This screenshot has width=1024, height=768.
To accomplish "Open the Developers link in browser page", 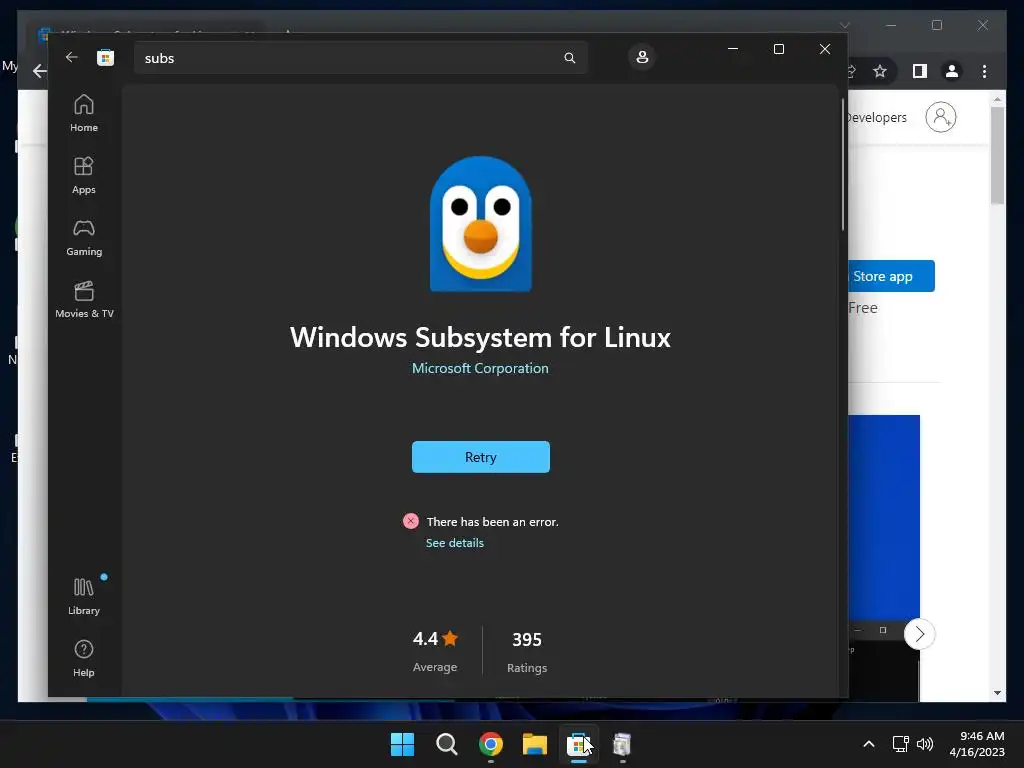I will coord(877,118).
